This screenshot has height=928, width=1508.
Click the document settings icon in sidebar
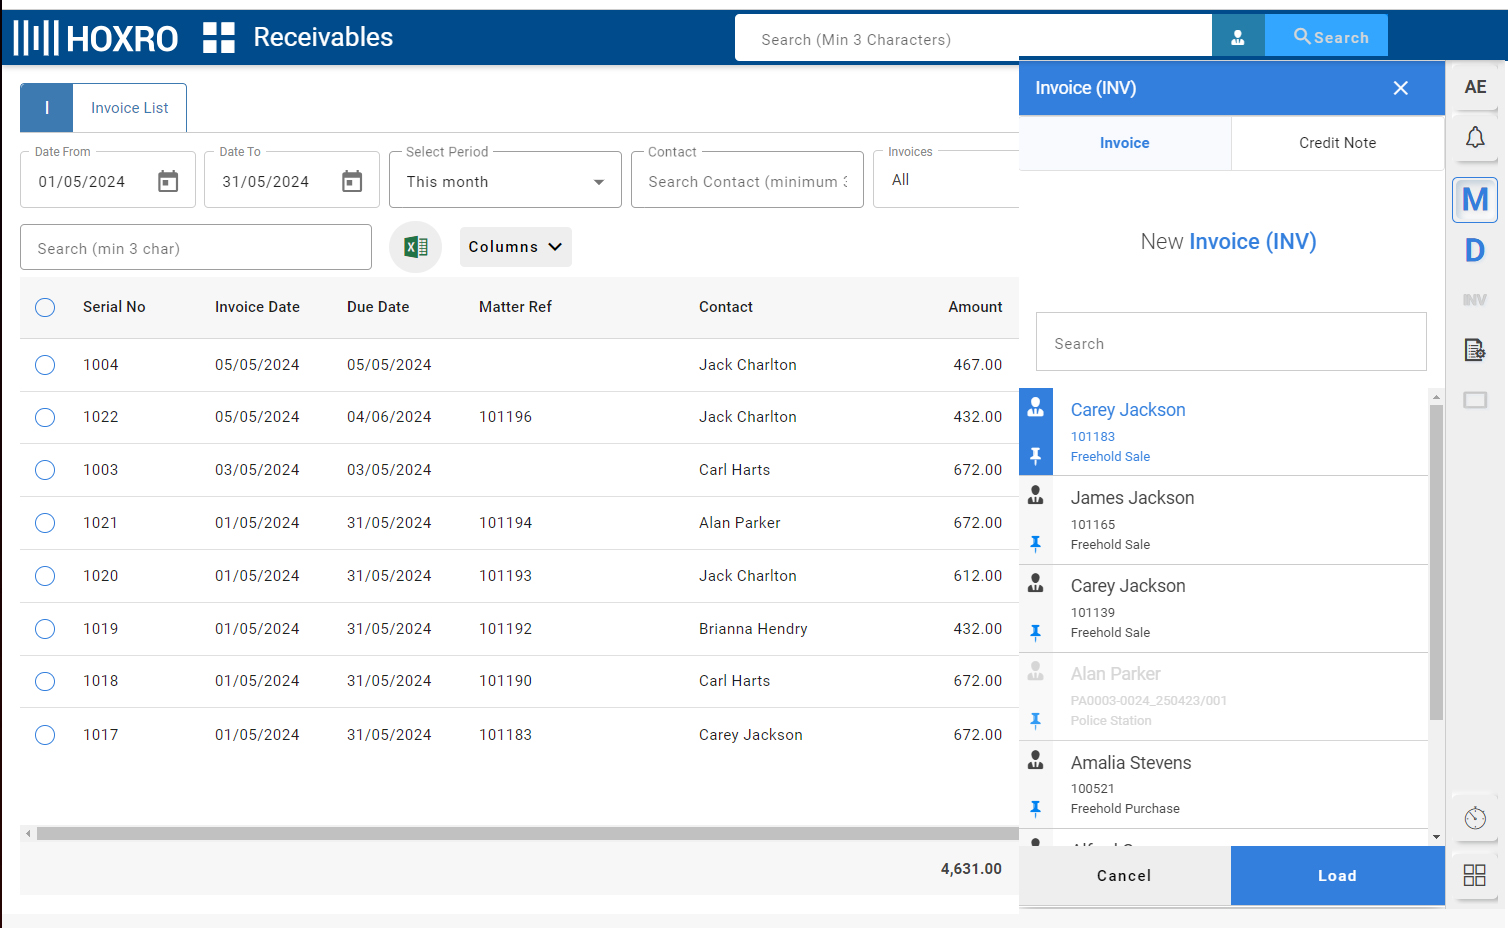tap(1475, 349)
